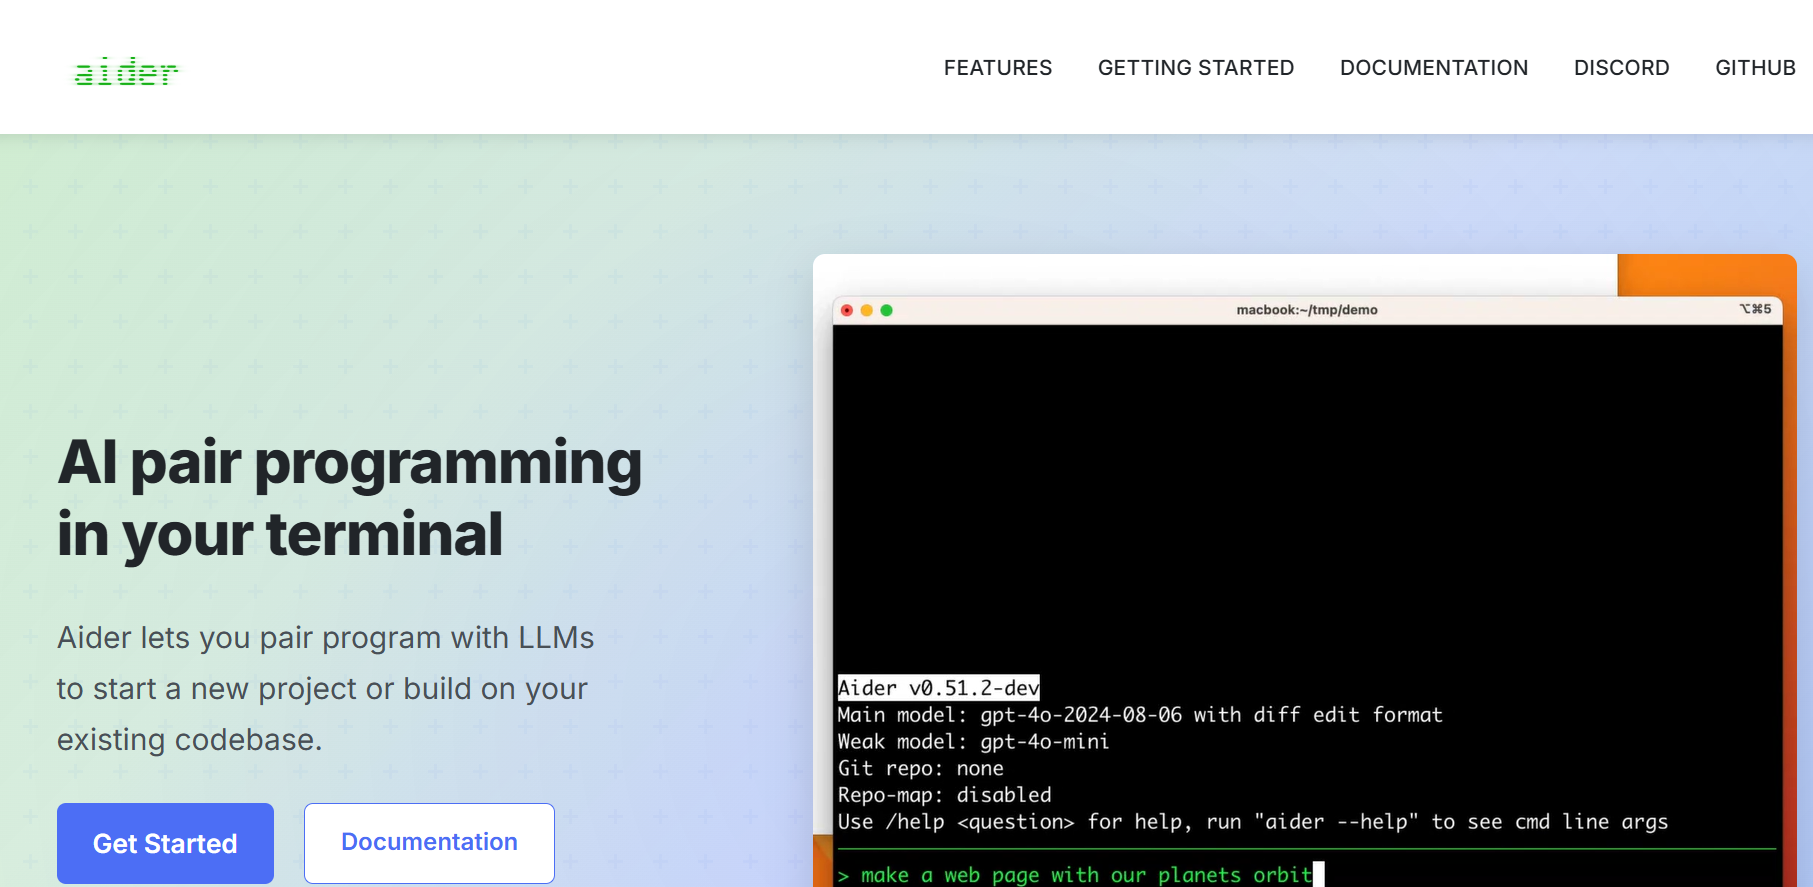Click the "Repo-map: disabled" line
This screenshot has height=887, width=1813.
coord(944,795)
